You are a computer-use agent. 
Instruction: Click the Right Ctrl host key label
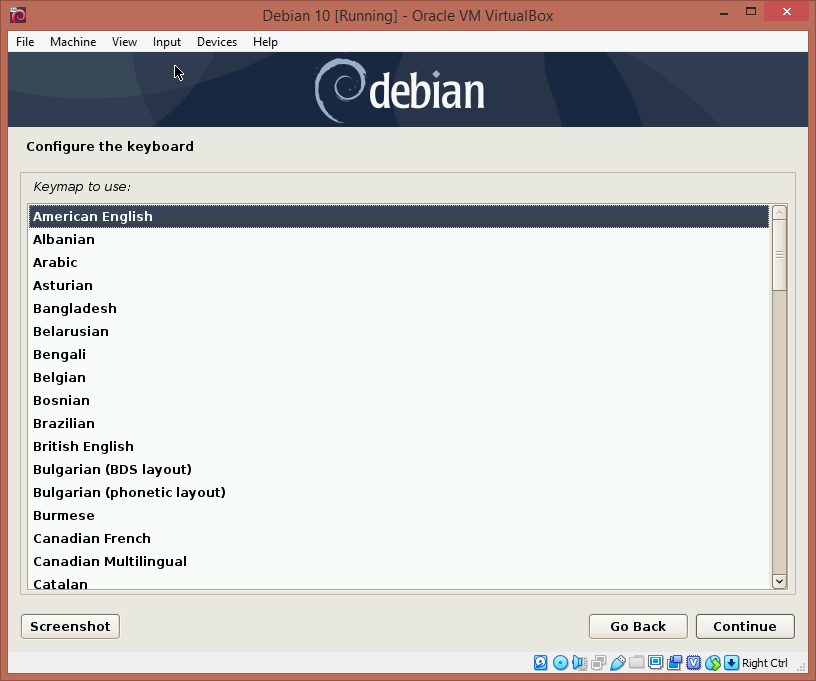coord(764,663)
